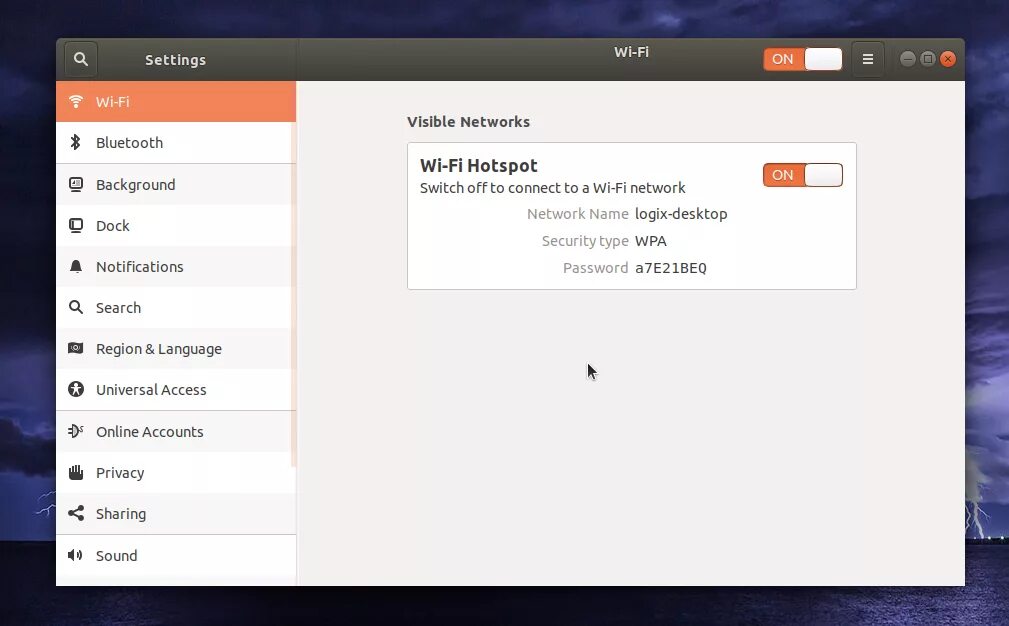1009x626 pixels.
Task: Go to Sharing settings
Action: click(x=176, y=514)
